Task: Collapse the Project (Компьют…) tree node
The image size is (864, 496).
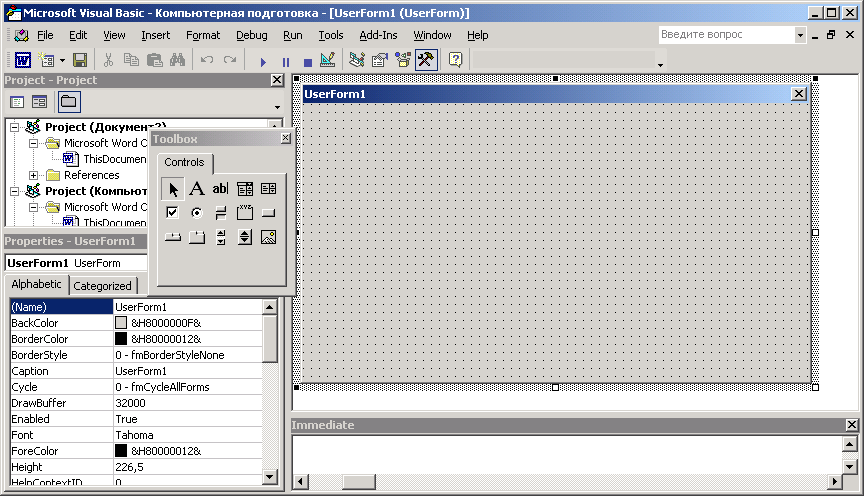Action: tap(15, 191)
